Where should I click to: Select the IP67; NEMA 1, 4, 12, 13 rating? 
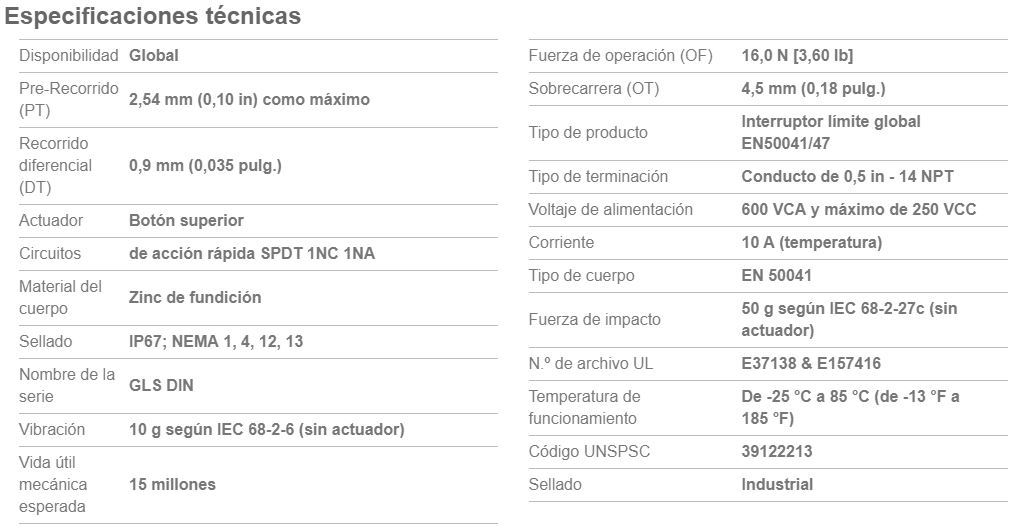[216, 342]
